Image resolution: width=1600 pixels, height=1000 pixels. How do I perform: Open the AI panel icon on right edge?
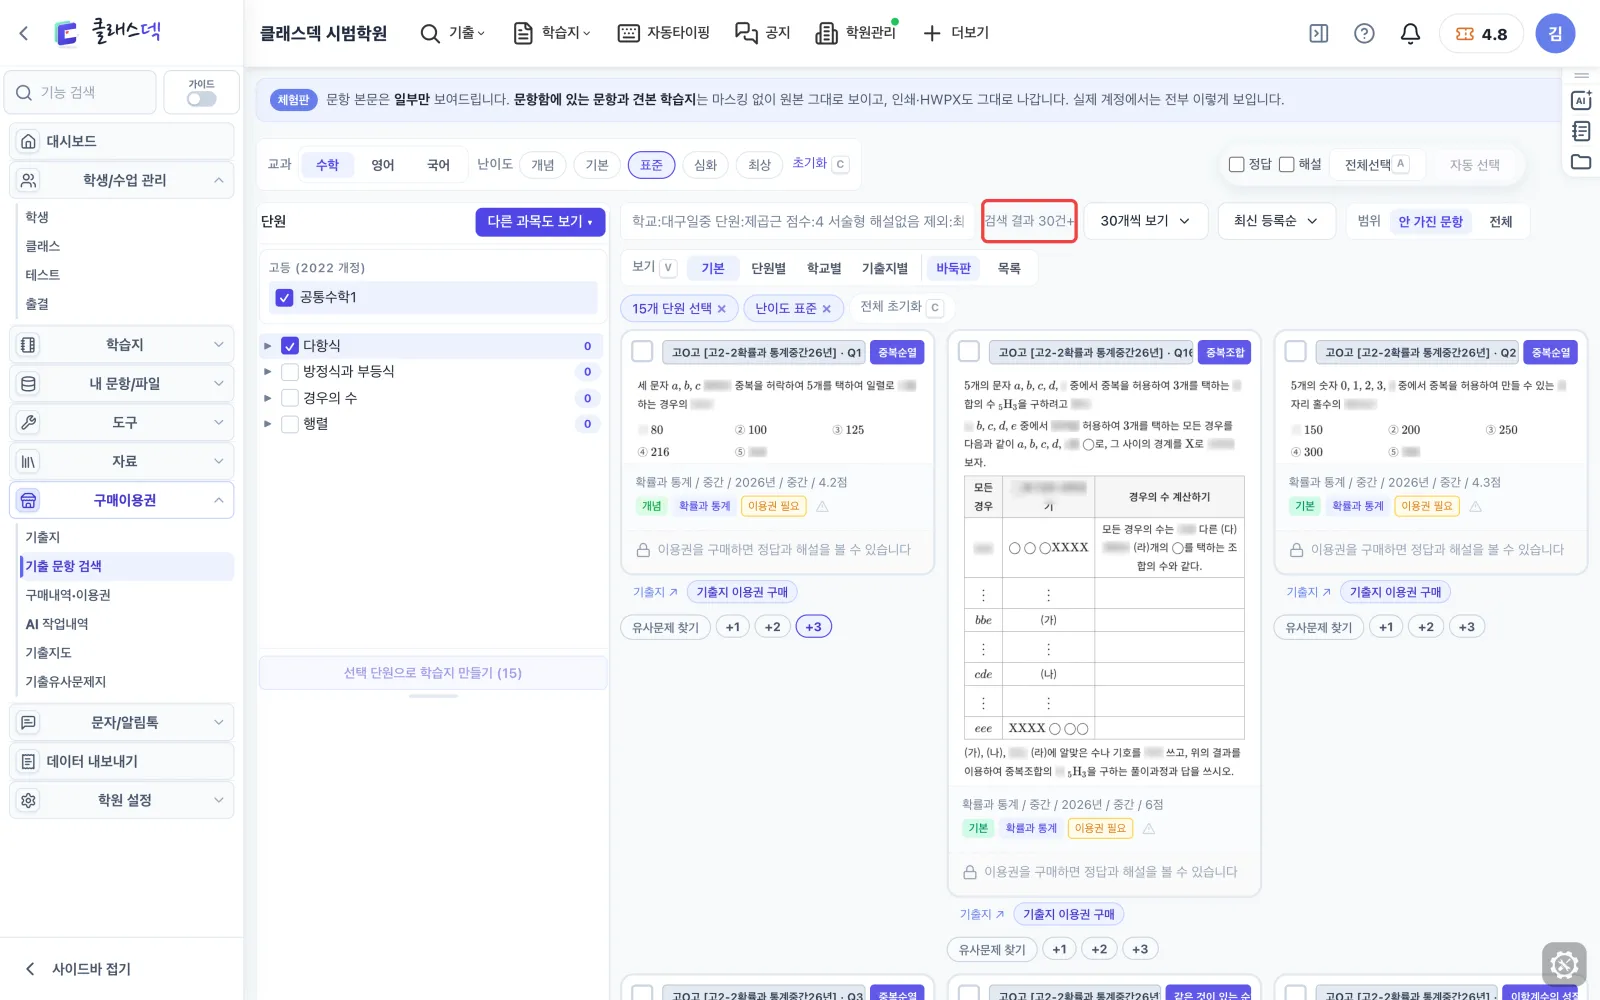click(1581, 100)
